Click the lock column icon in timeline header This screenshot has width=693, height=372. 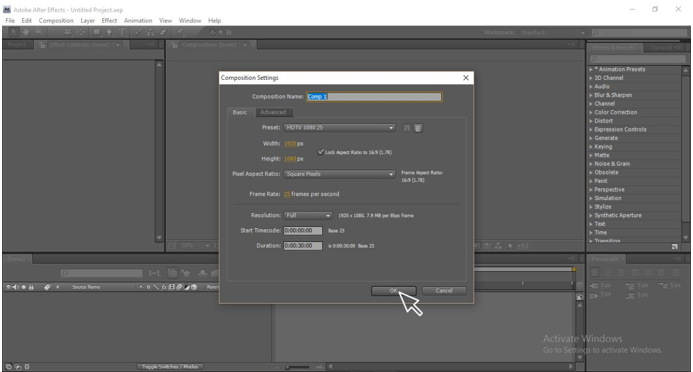pos(31,287)
